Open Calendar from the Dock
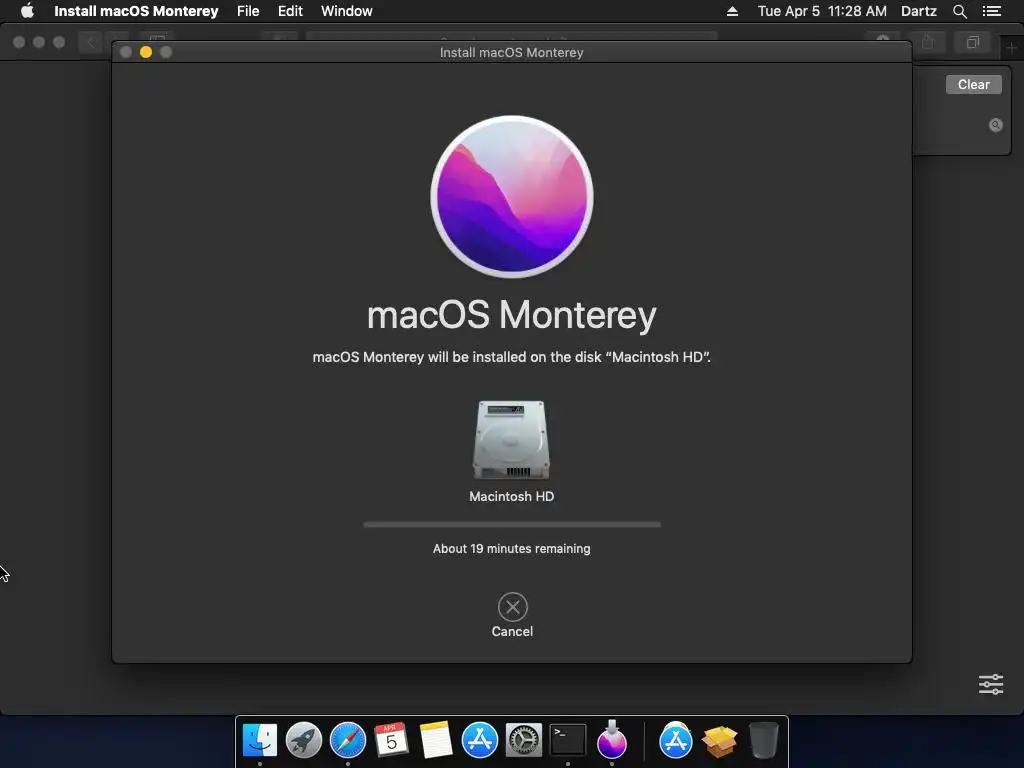This screenshot has height=768, width=1024. point(391,741)
